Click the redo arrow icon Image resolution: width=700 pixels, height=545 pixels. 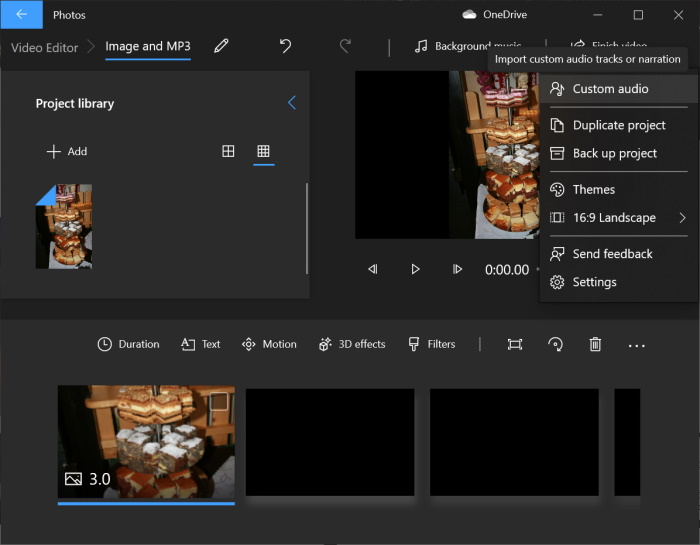click(346, 46)
